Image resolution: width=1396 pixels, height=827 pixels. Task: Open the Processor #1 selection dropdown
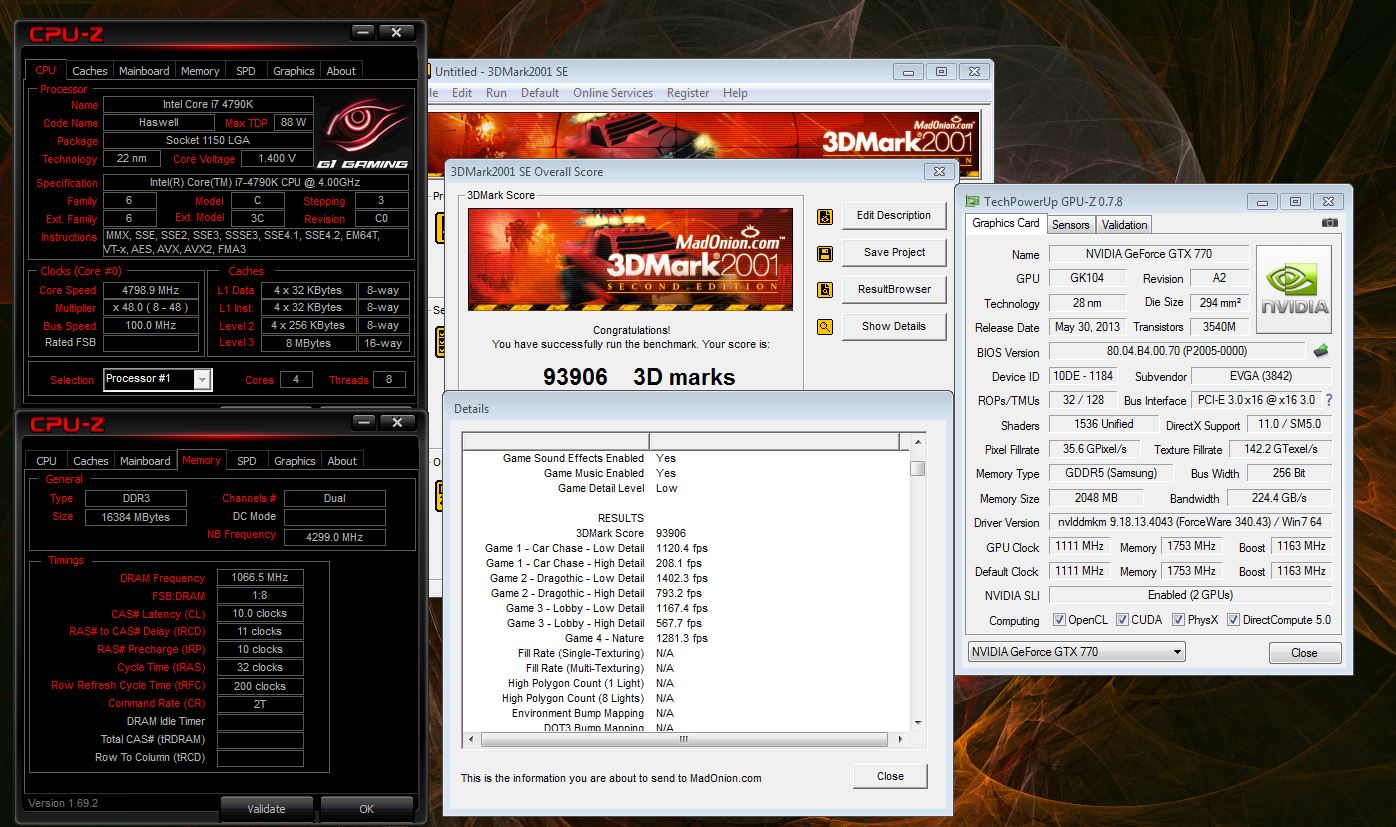157,379
